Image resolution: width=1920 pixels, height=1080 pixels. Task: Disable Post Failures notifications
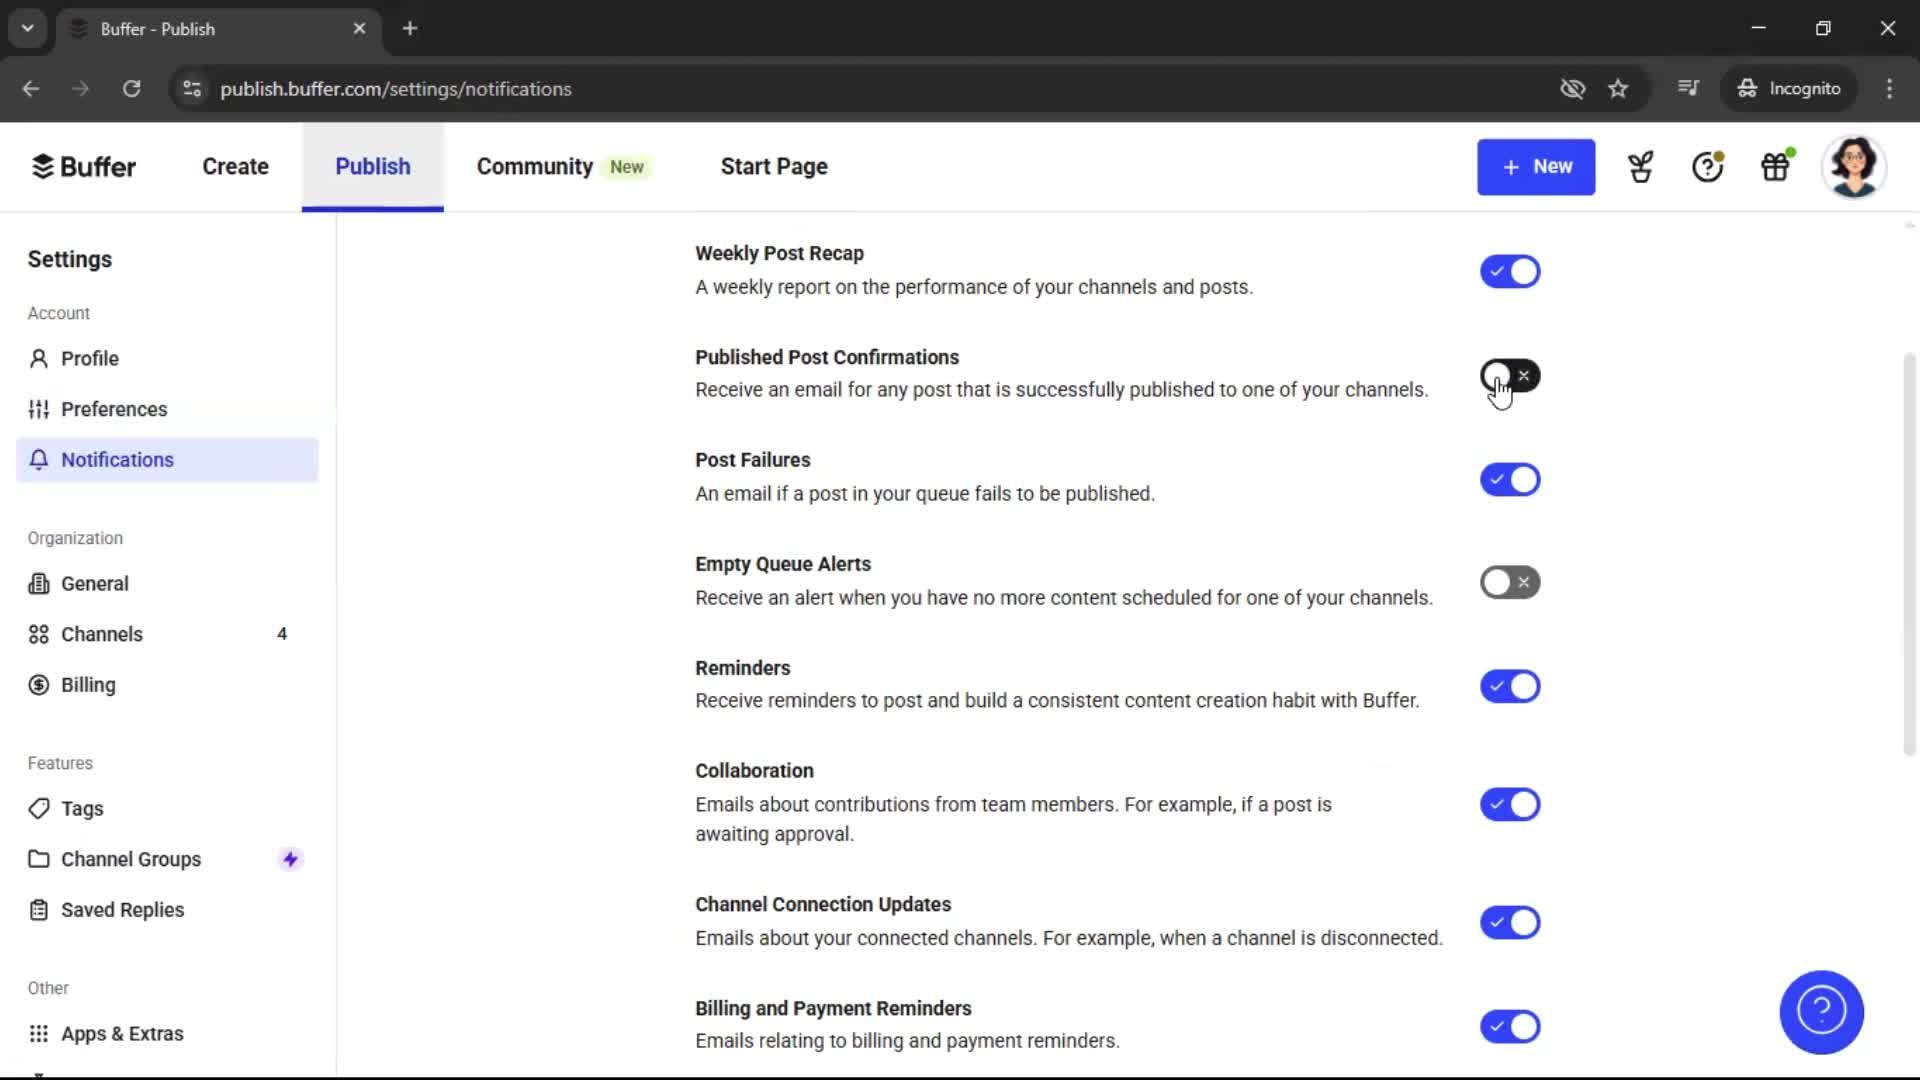point(1510,479)
